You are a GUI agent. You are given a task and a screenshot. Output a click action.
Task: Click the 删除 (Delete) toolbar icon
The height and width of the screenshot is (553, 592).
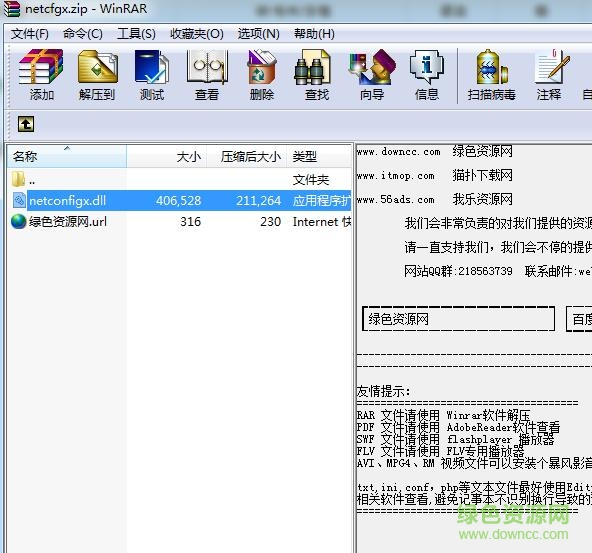coord(262,75)
